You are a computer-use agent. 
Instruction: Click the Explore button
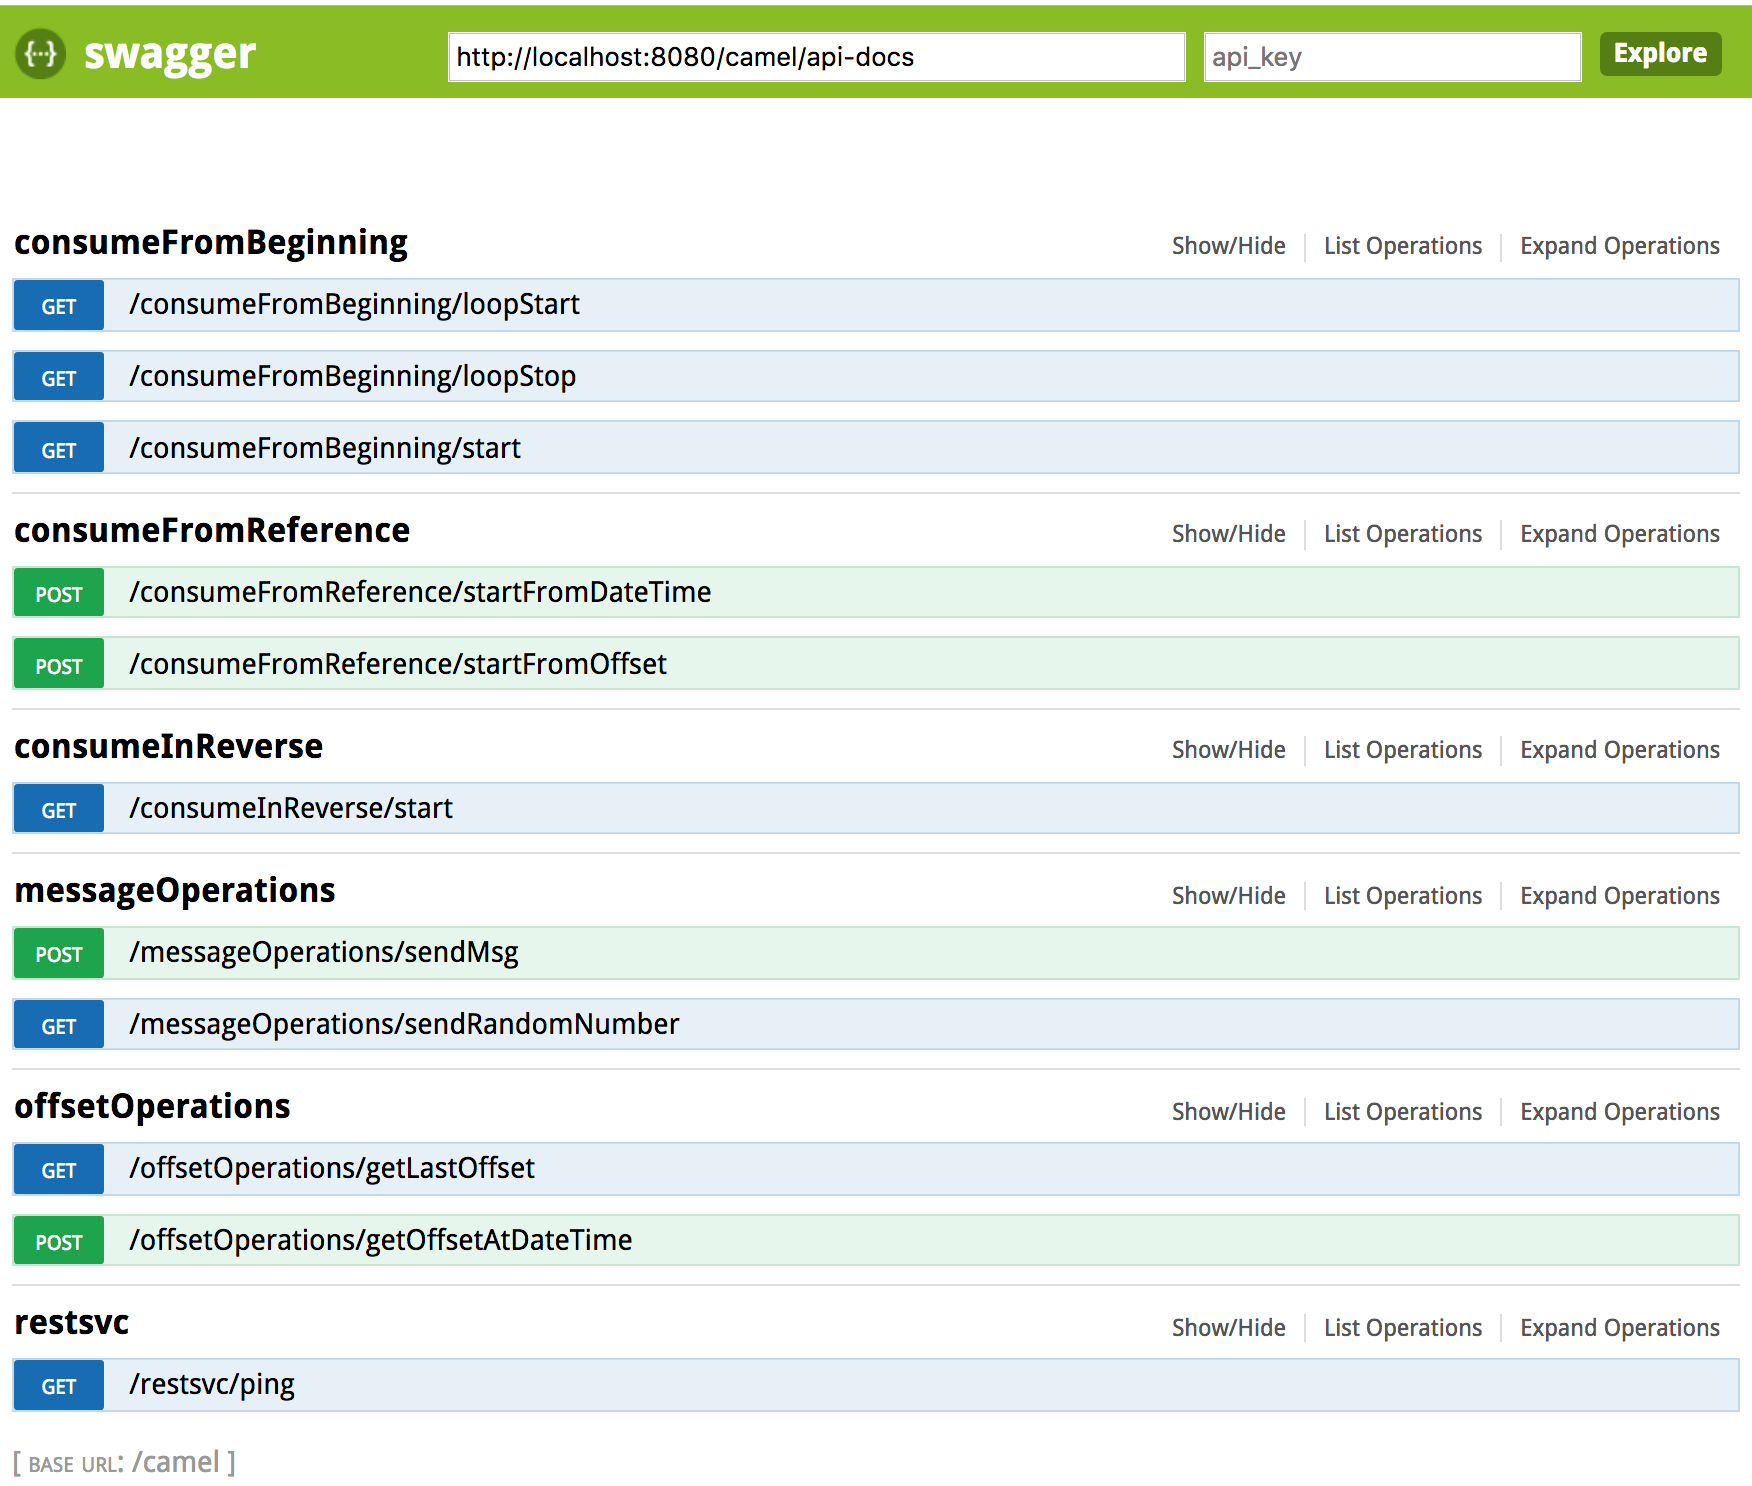pyautogui.click(x=1659, y=54)
